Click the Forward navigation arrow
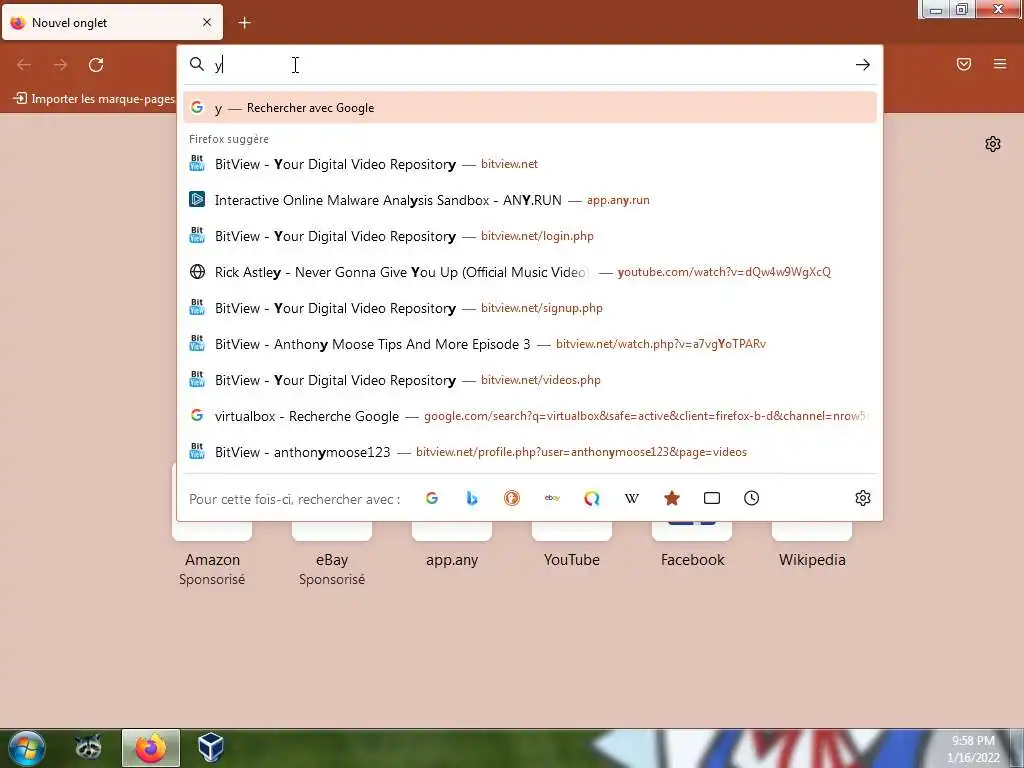 (60, 65)
